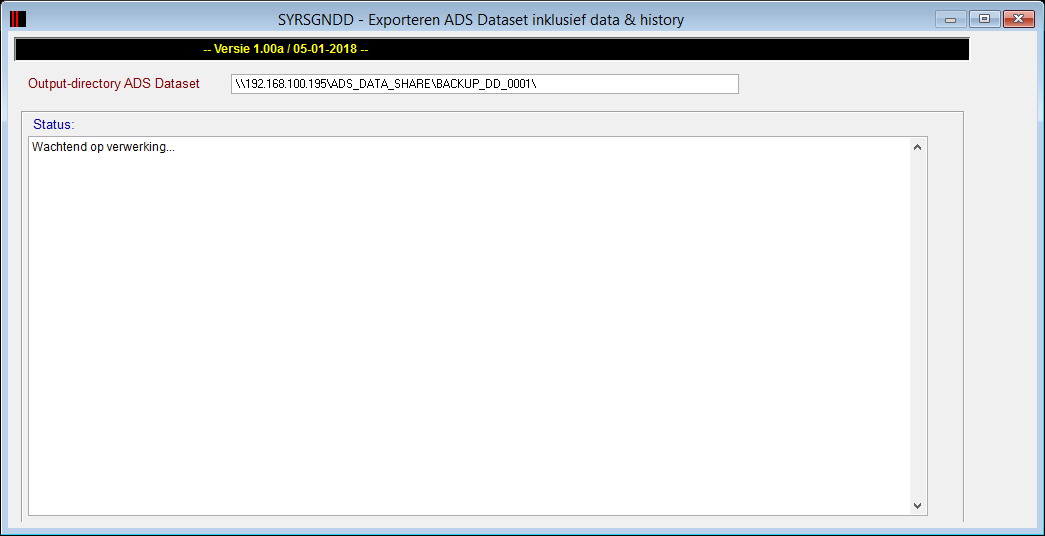
Task: Click the Output-directory ADS Dataset input field
Action: pos(485,84)
